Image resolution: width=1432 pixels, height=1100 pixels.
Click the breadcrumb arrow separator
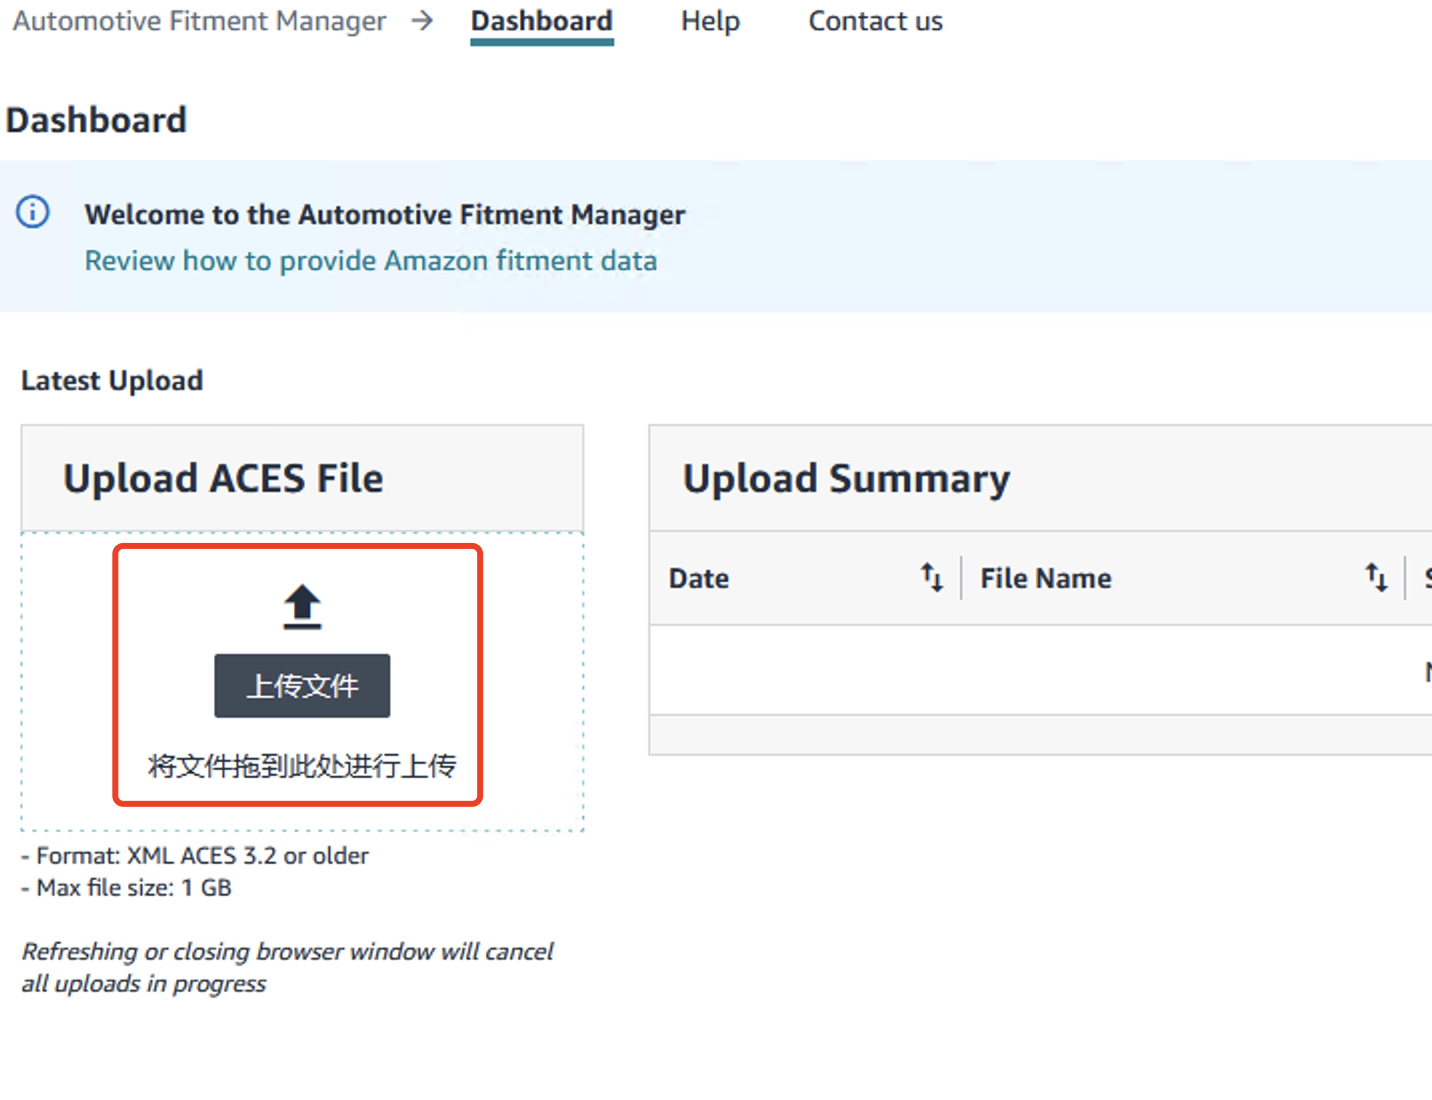423,21
